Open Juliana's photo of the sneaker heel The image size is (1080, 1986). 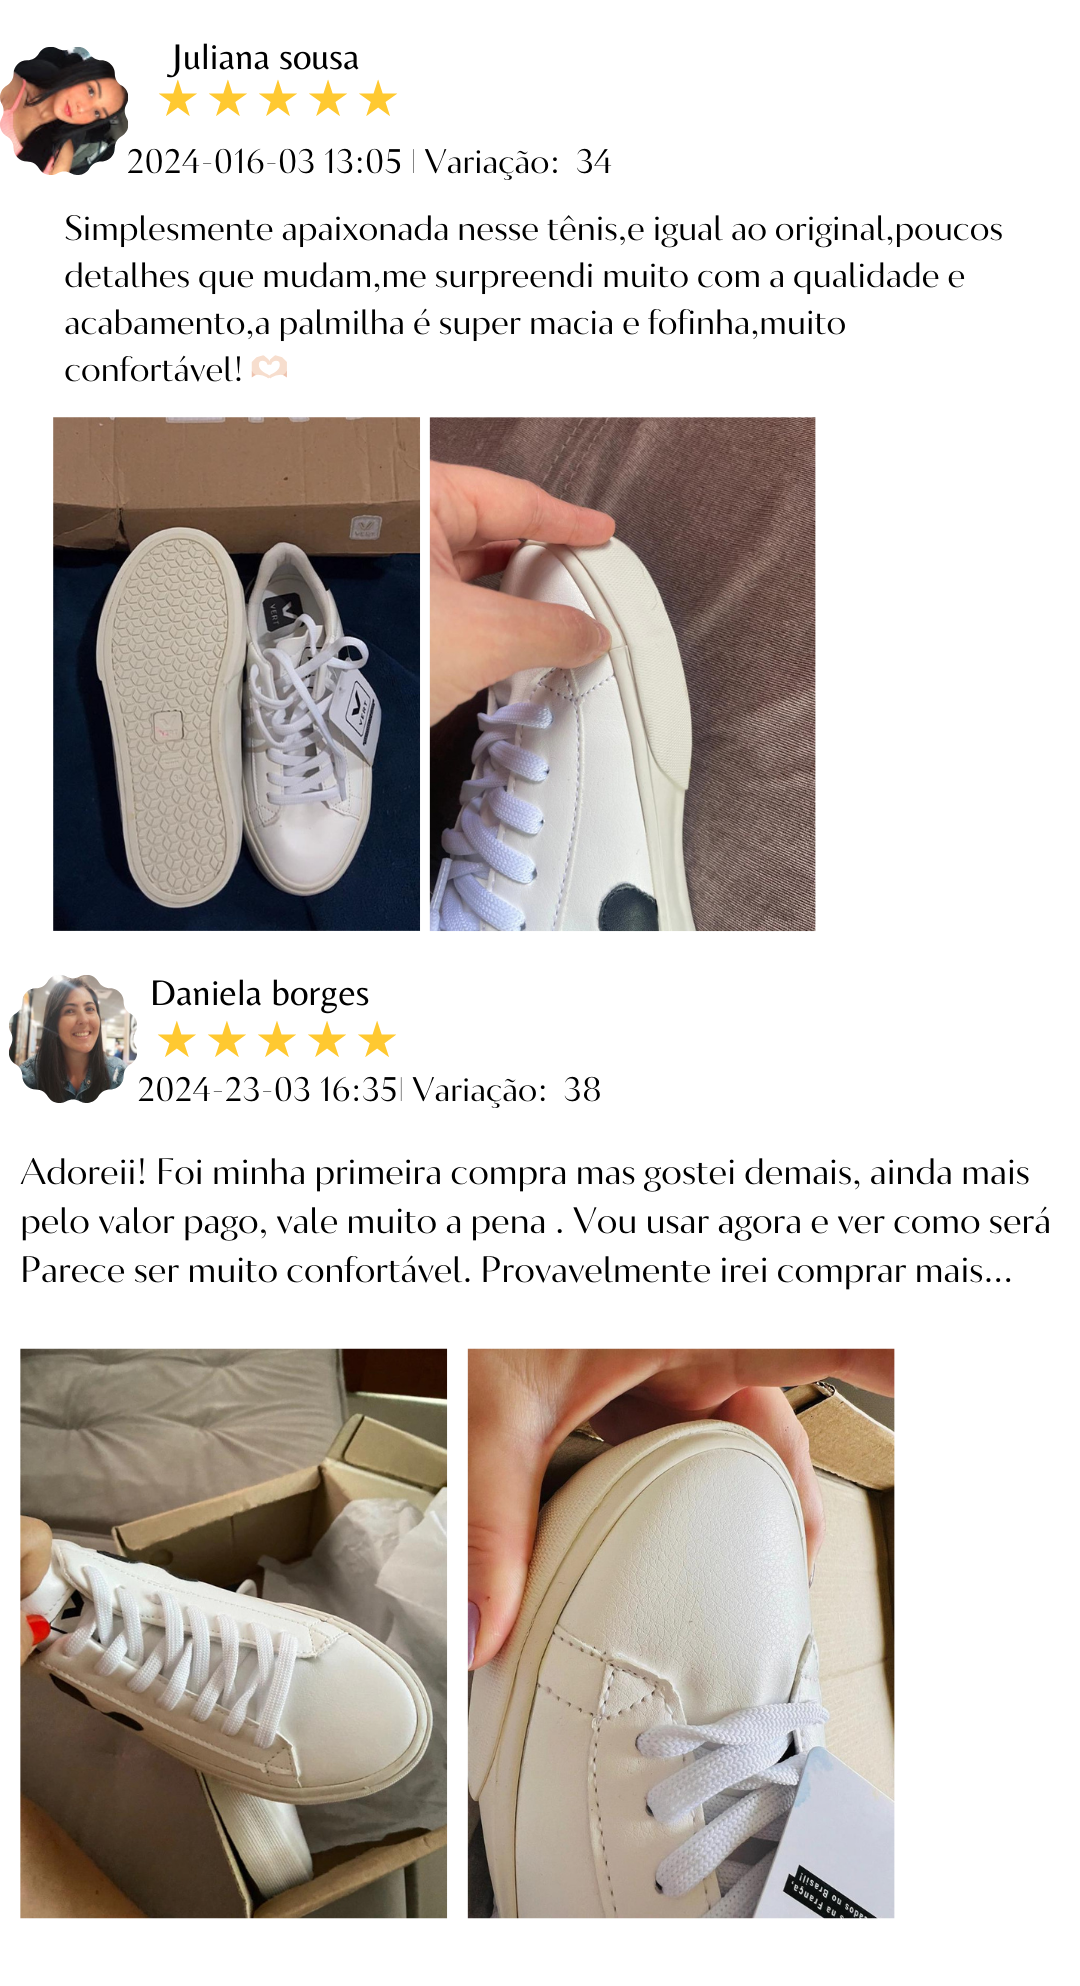(x=622, y=674)
